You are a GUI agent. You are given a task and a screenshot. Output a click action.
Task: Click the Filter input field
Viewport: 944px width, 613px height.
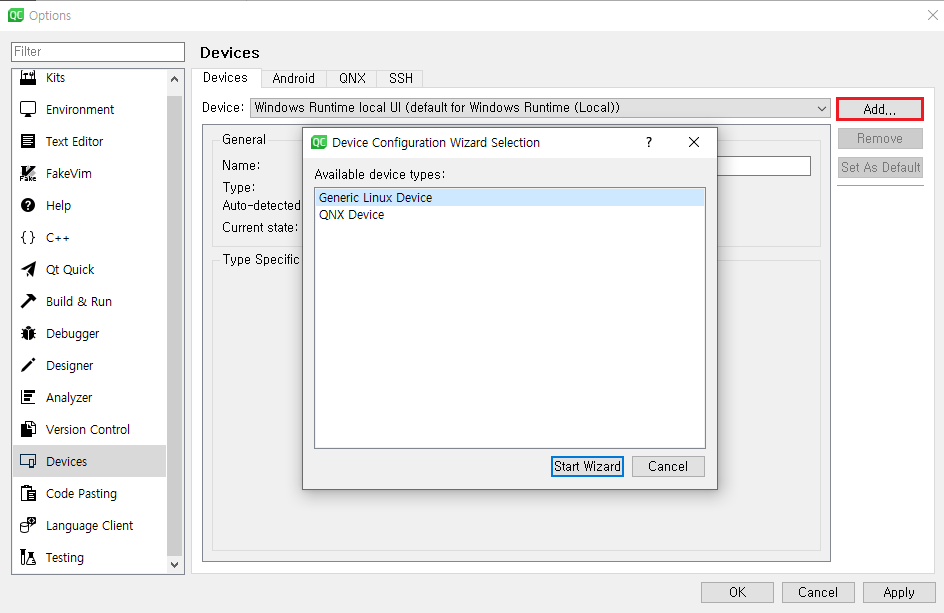pyautogui.click(x=98, y=52)
